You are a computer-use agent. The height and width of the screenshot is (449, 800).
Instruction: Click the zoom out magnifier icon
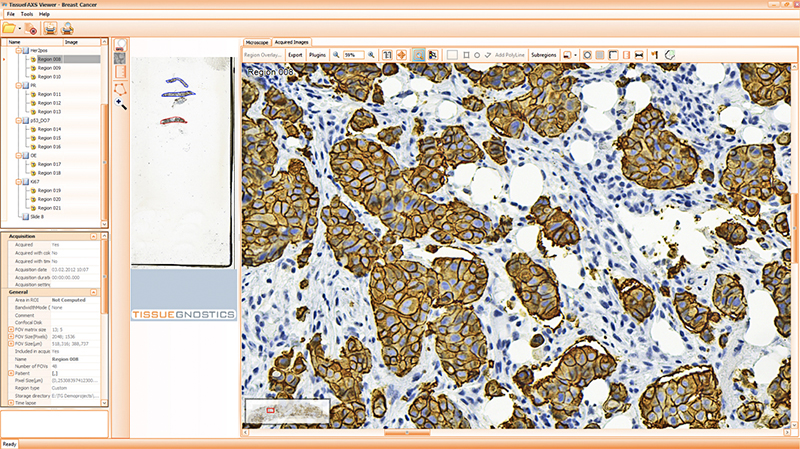point(336,54)
